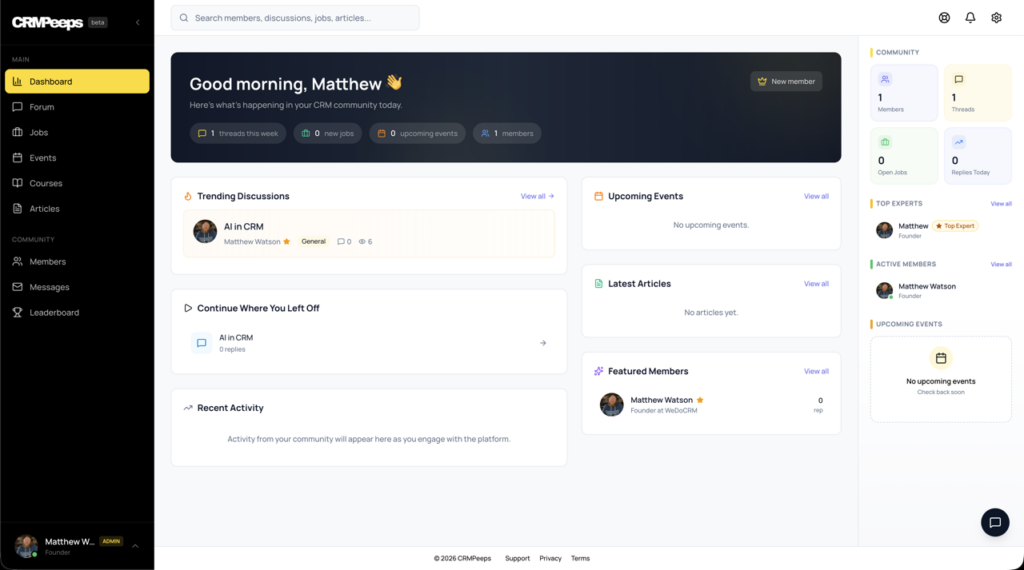
Task: Click the New member button
Action: (x=786, y=81)
